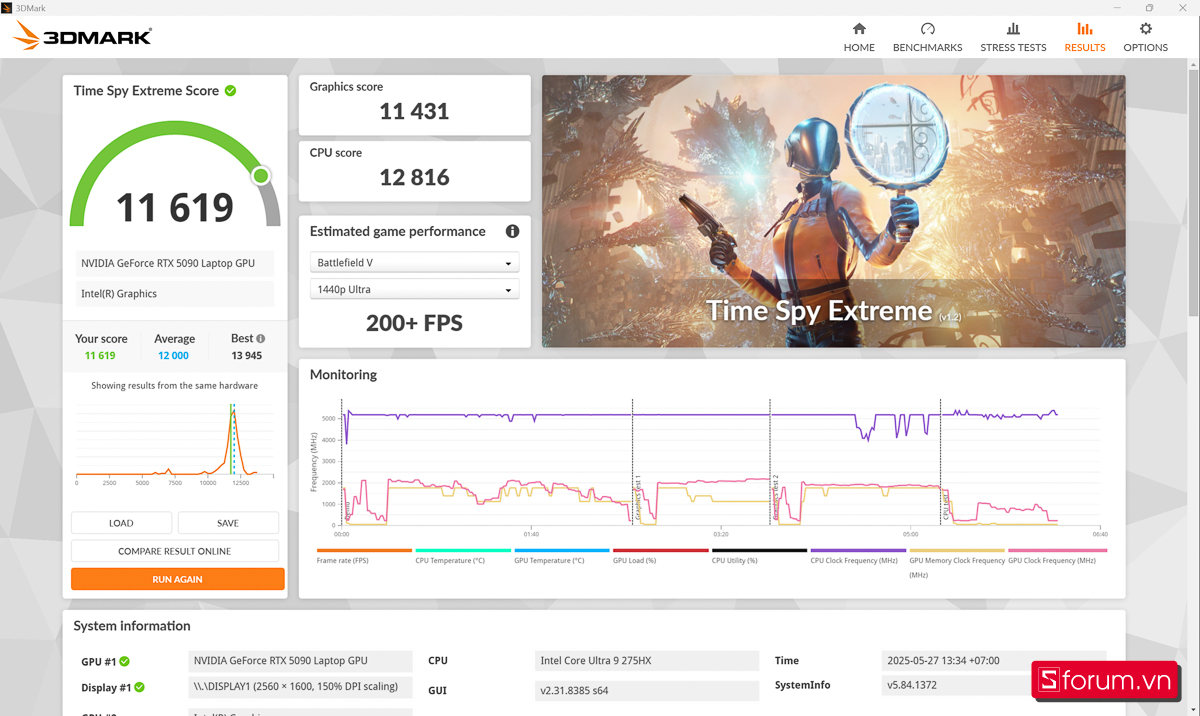Screen dimensions: 1200x716
Task: Click the Graphics test 1 marker line in chart
Action: (633, 461)
